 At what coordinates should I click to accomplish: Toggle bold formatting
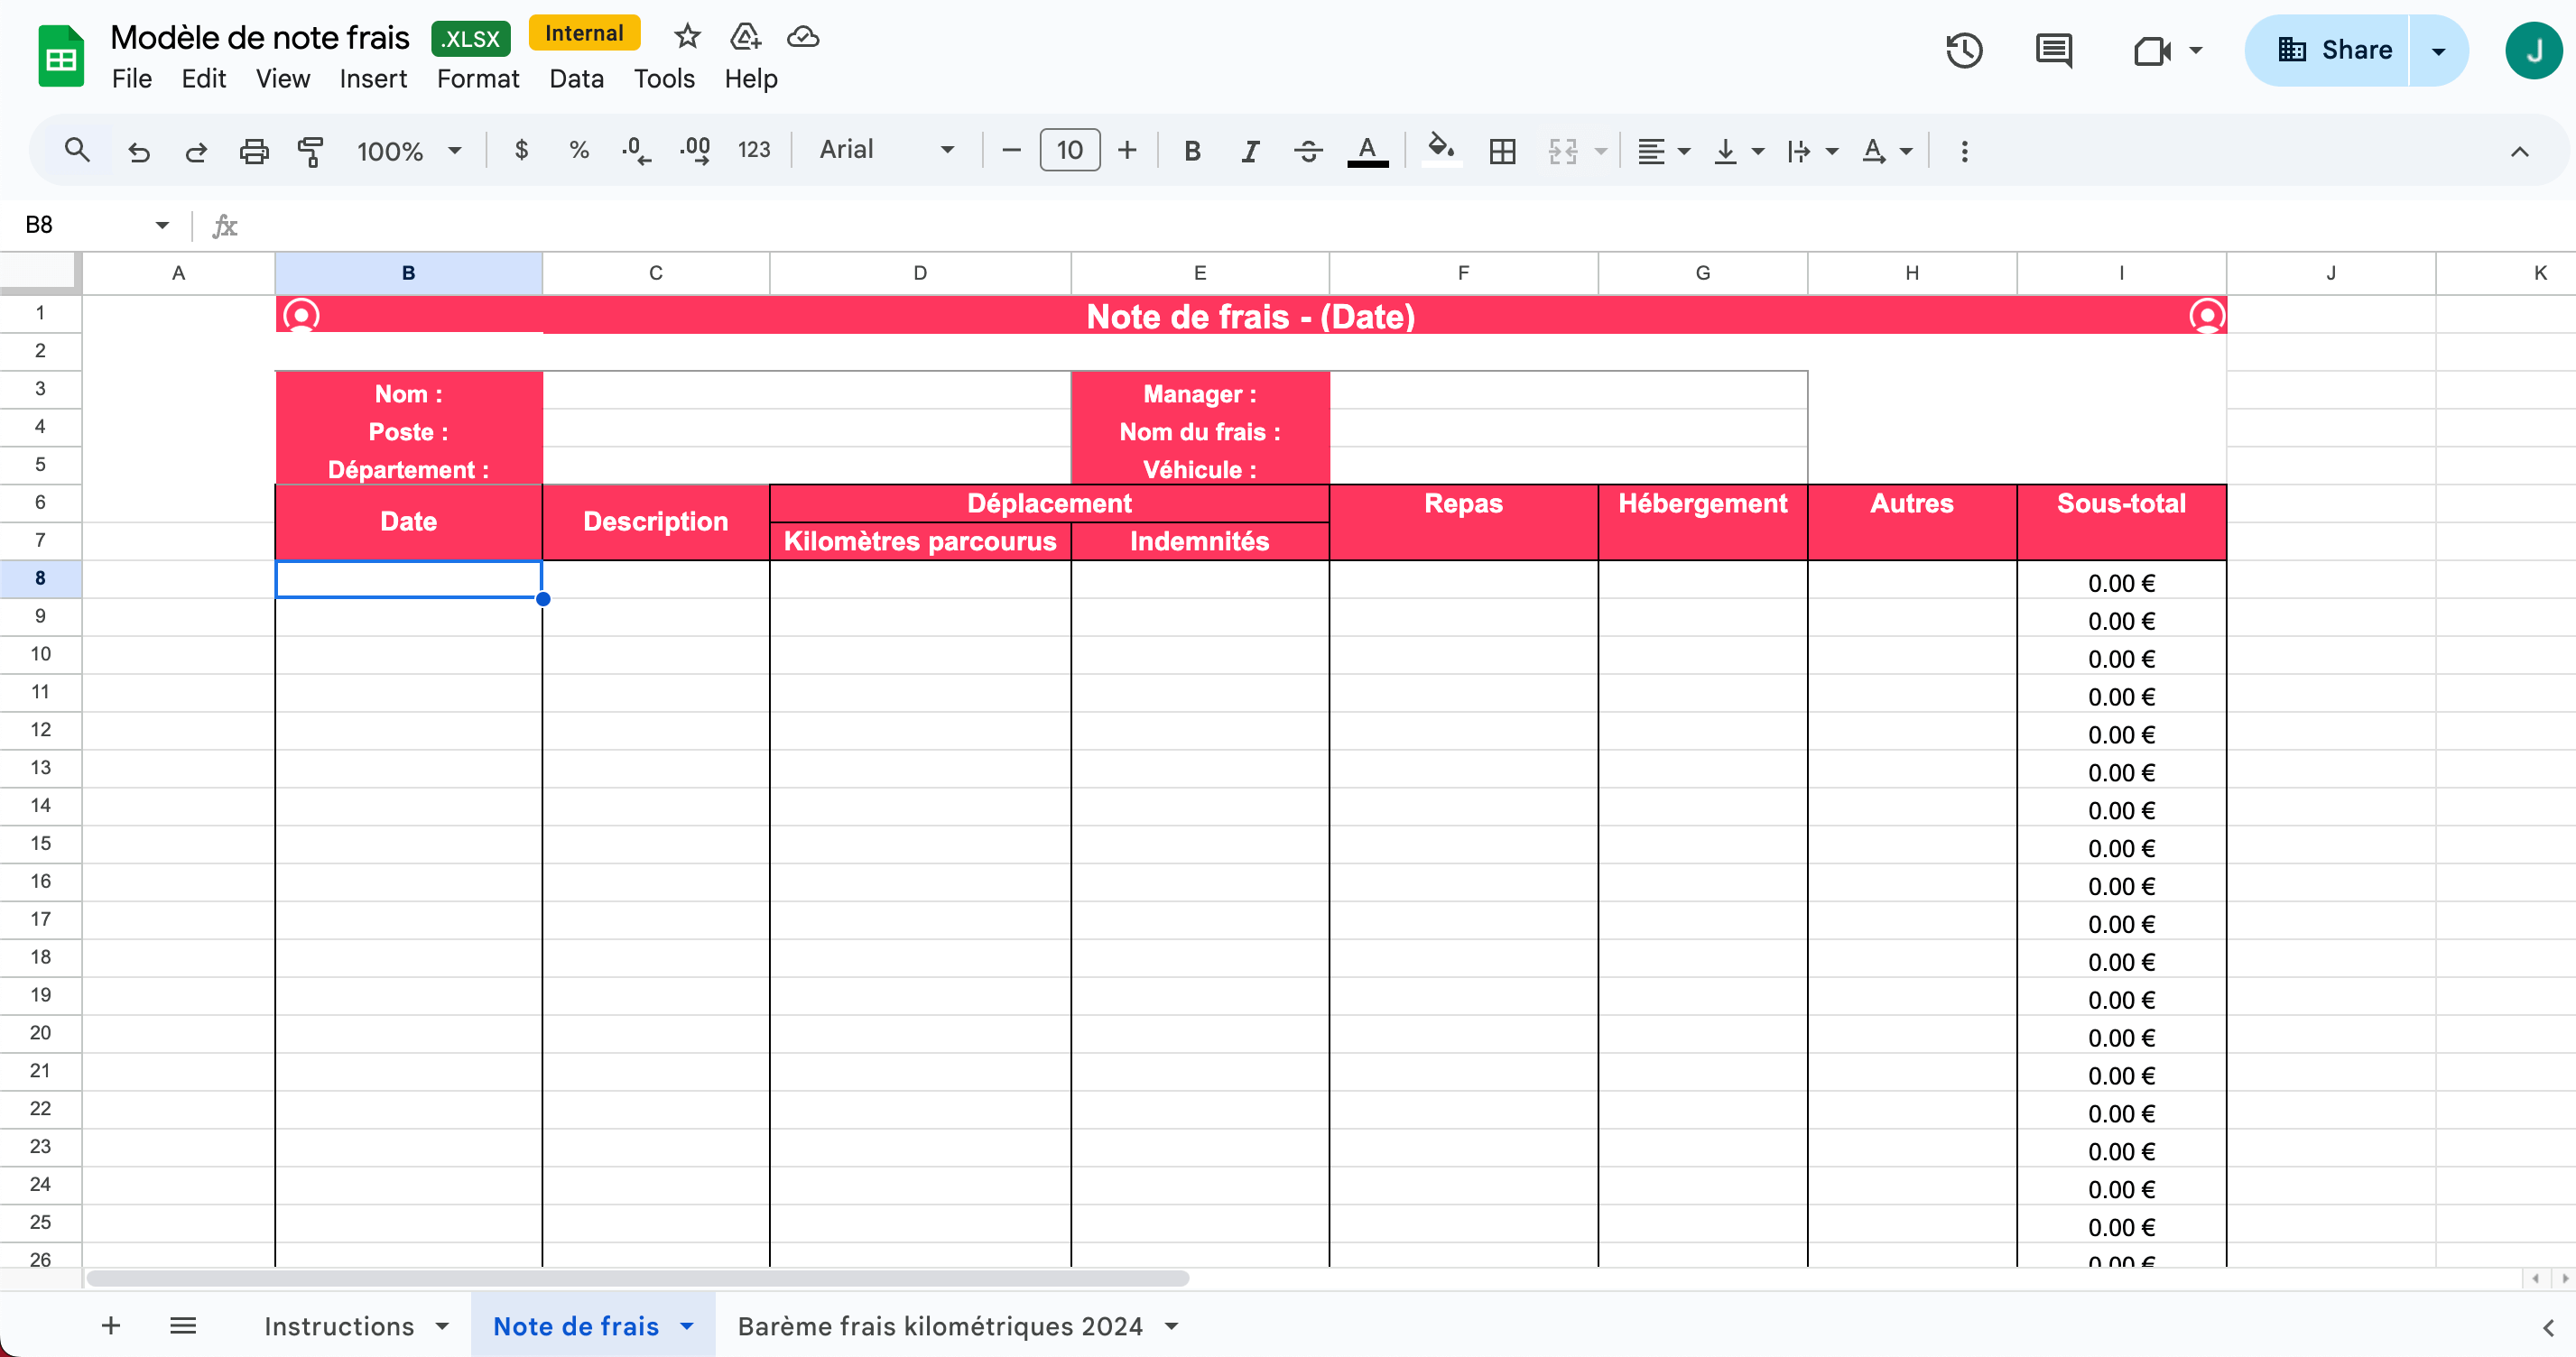1191,151
